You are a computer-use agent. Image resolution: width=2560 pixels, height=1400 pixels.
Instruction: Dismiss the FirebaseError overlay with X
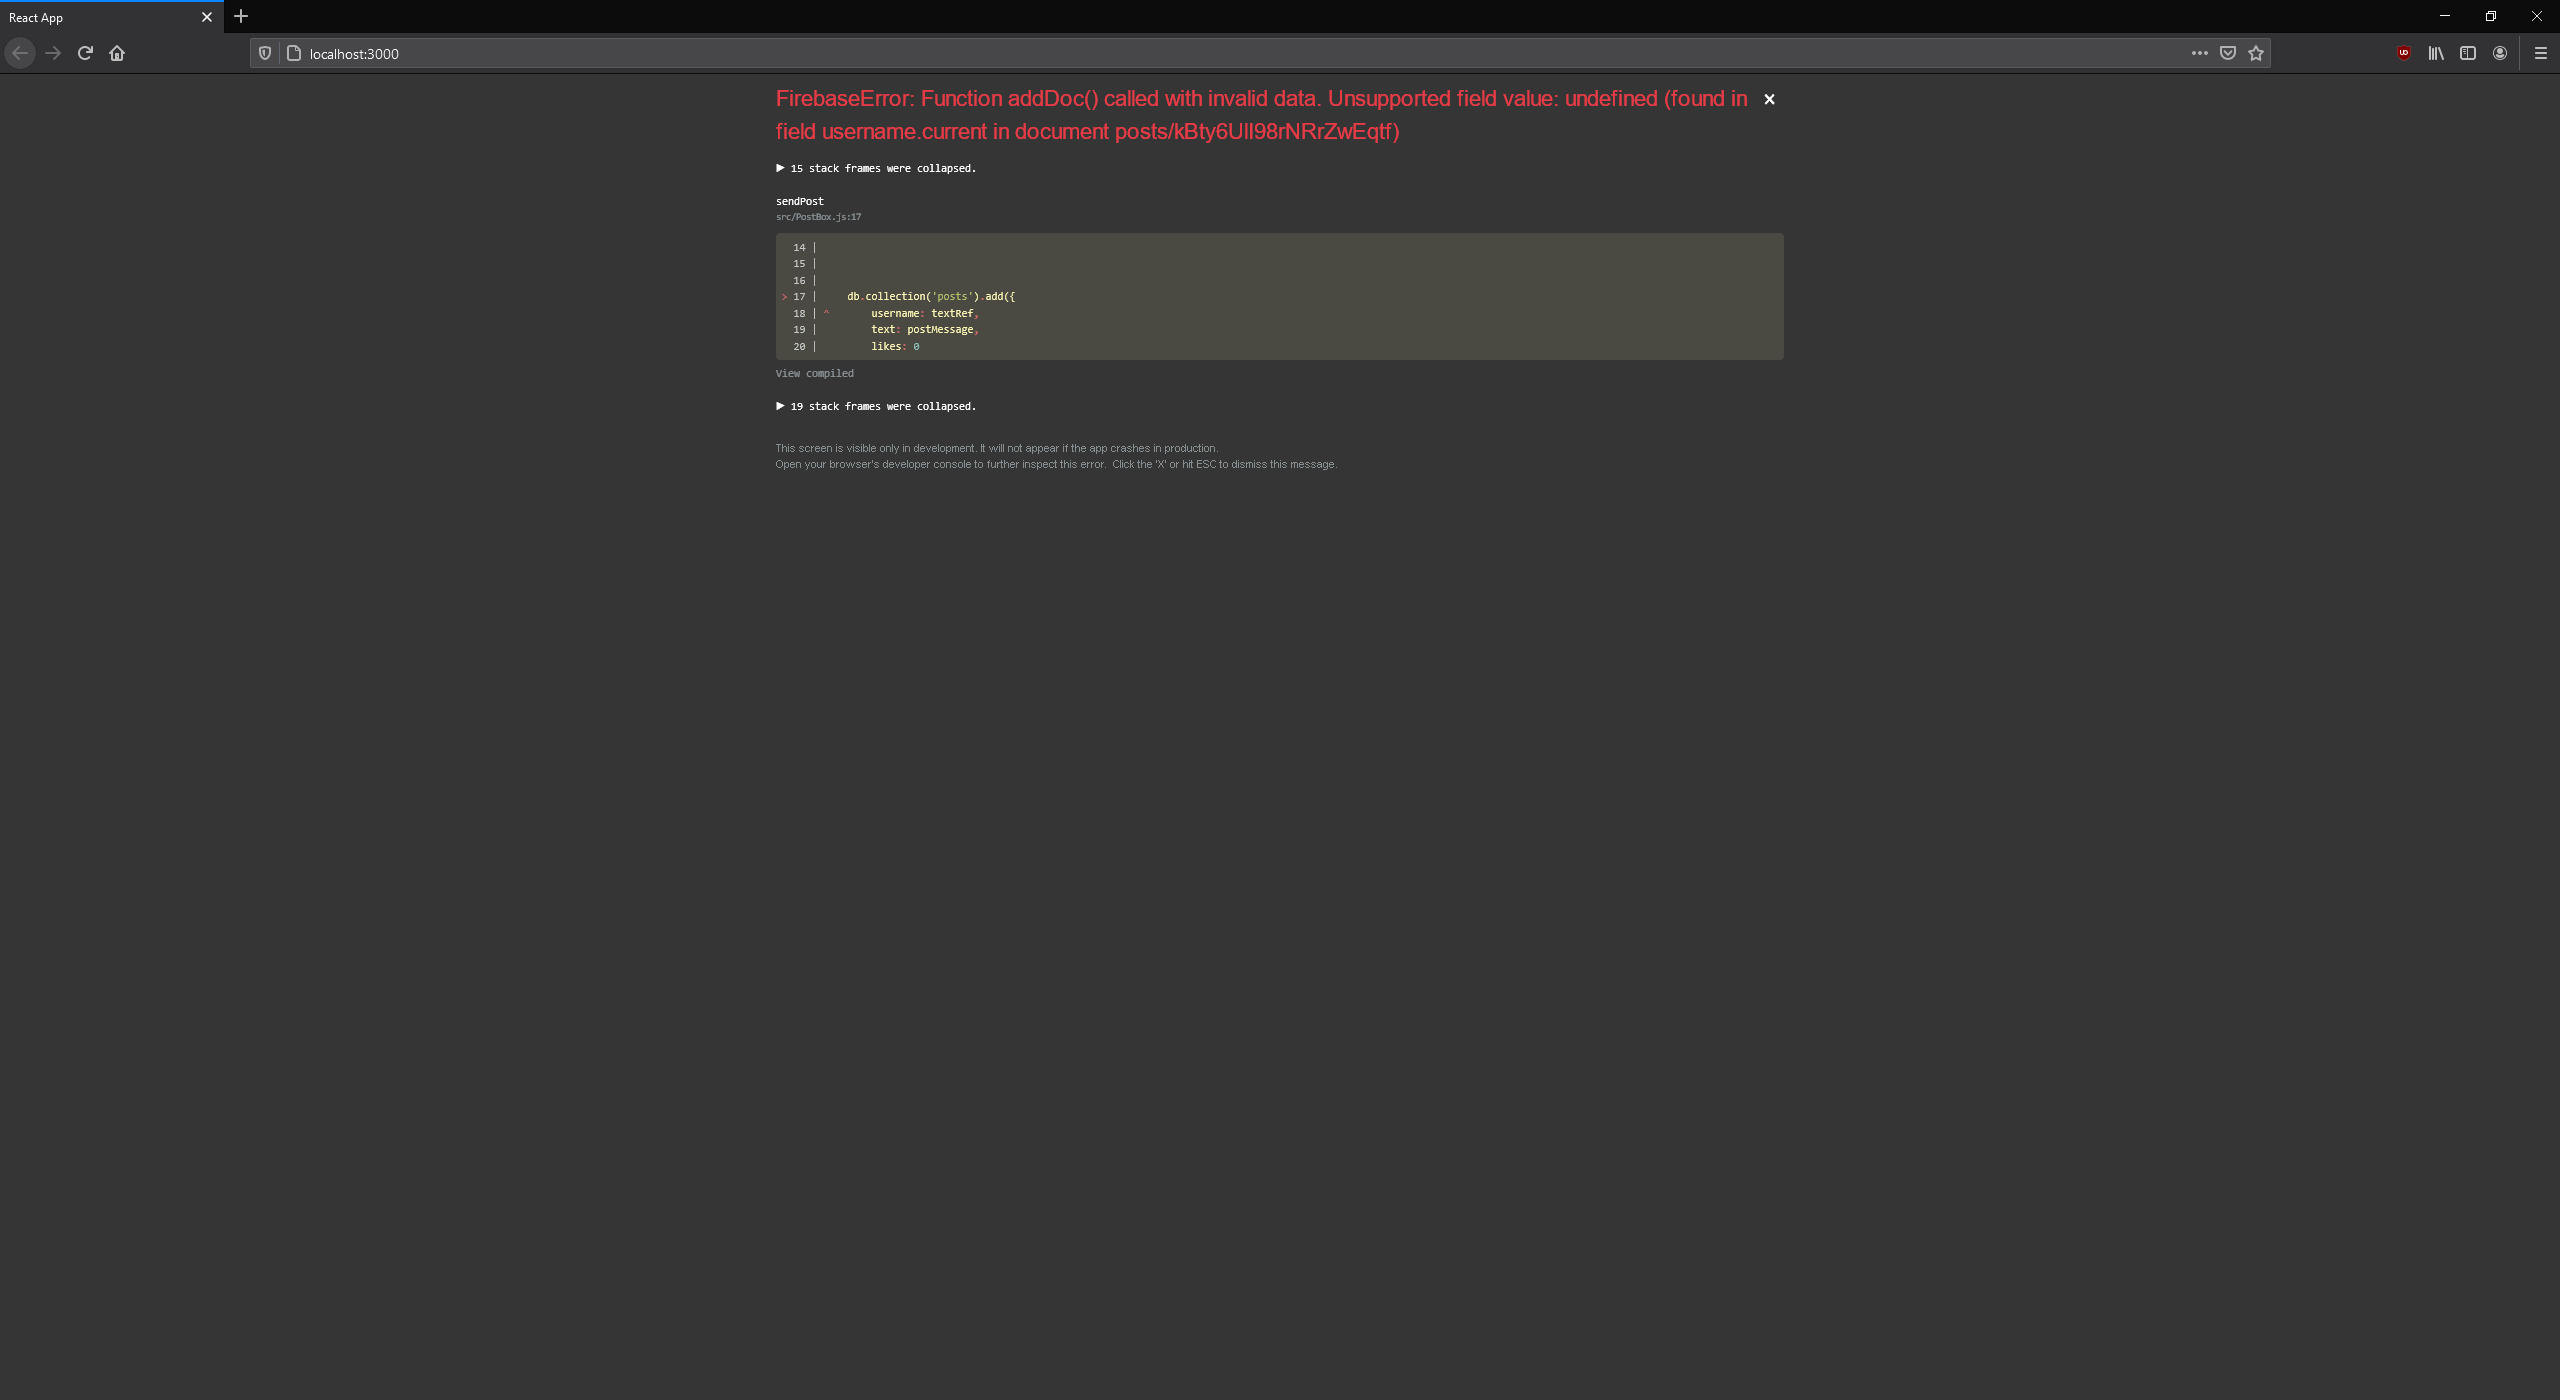tap(1769, 99)
